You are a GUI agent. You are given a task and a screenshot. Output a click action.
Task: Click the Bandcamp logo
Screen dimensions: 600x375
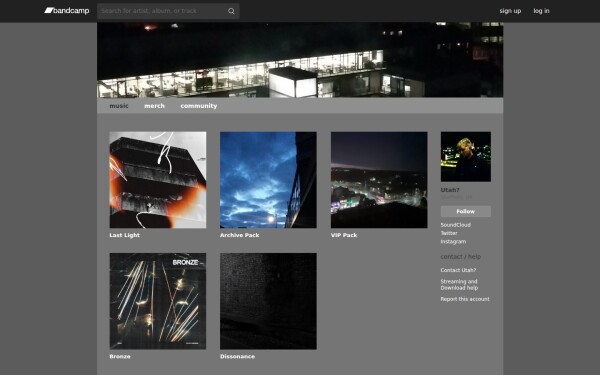pyautogui.click(x=67, y=11)
